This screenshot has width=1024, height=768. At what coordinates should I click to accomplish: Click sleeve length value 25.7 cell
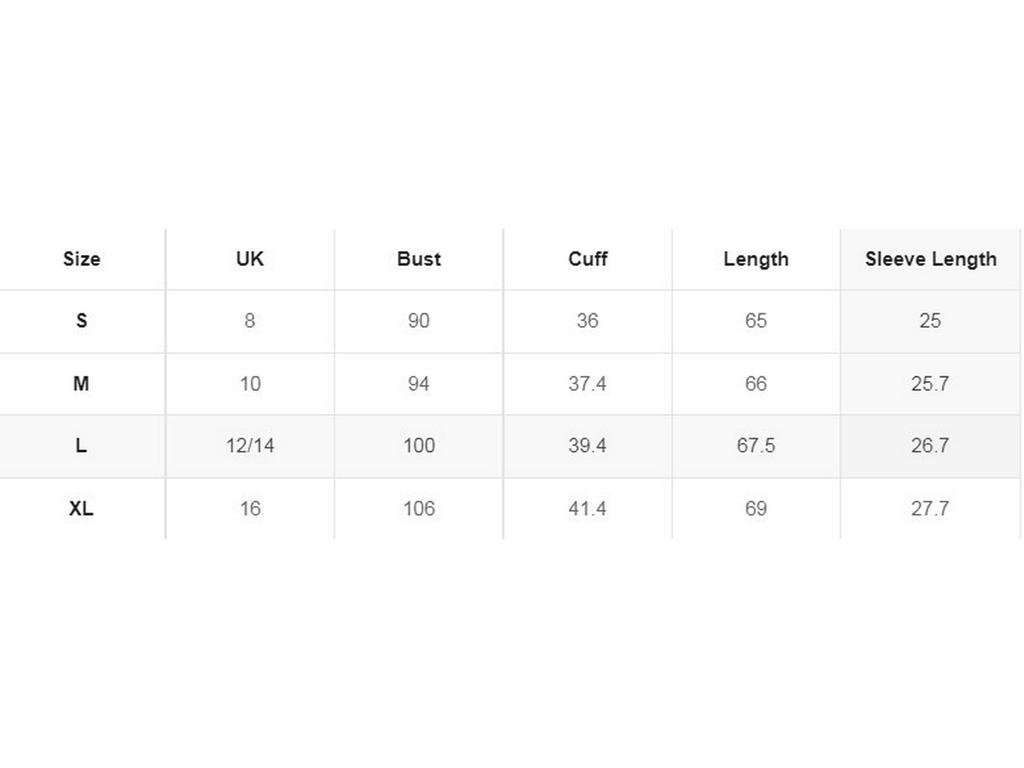point(930,384)
